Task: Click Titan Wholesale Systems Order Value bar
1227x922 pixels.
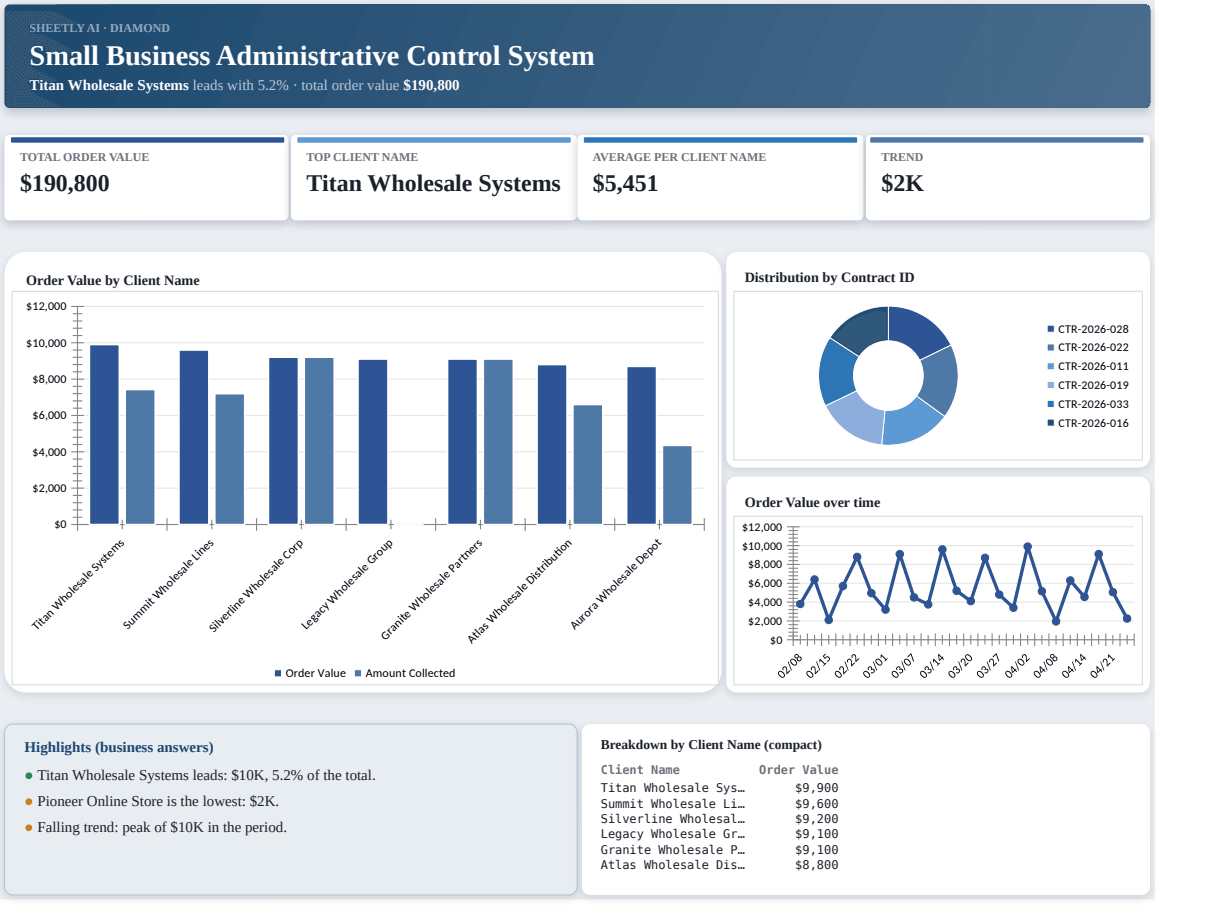Action: pos(104,434)
